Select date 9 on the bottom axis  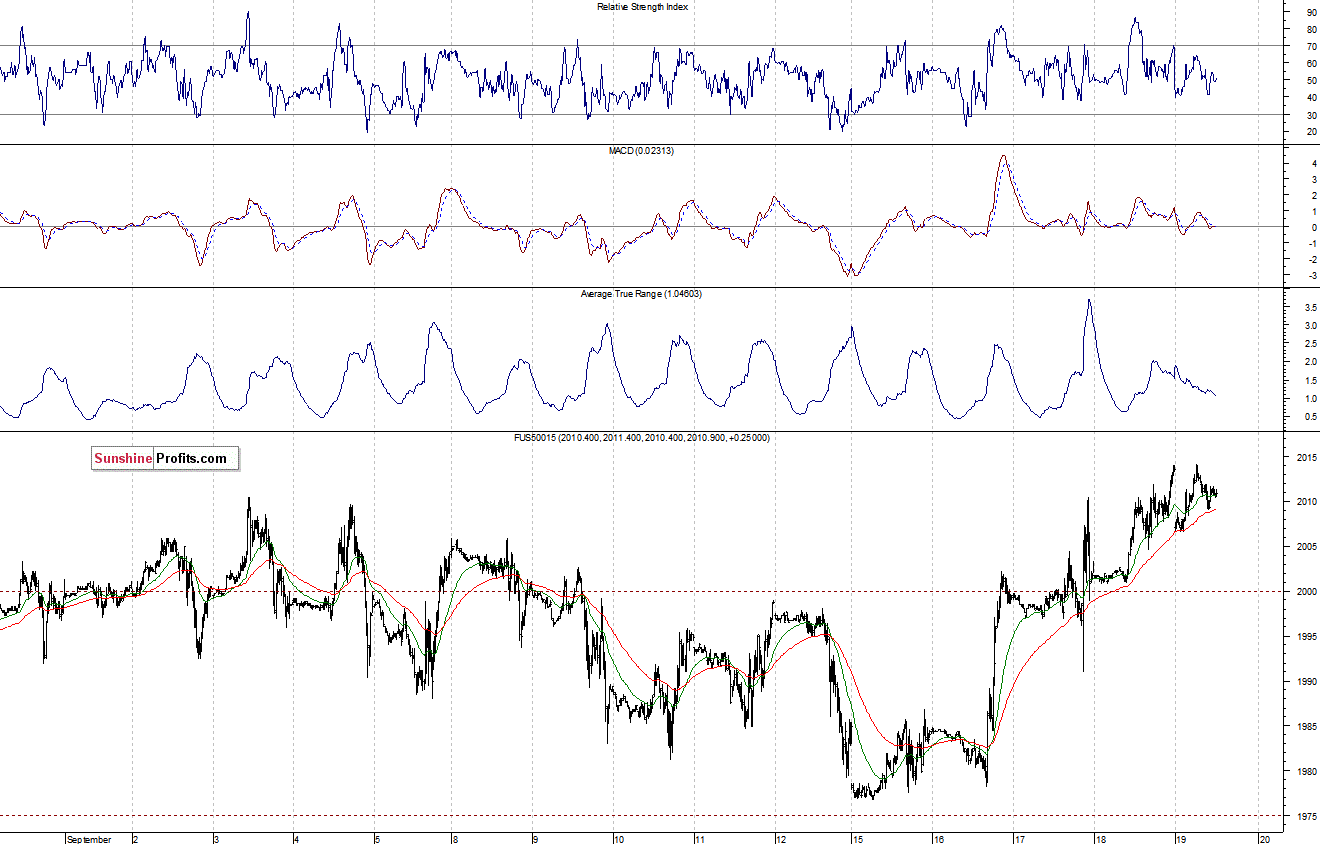pyautogui.click(x=536, y=839)
